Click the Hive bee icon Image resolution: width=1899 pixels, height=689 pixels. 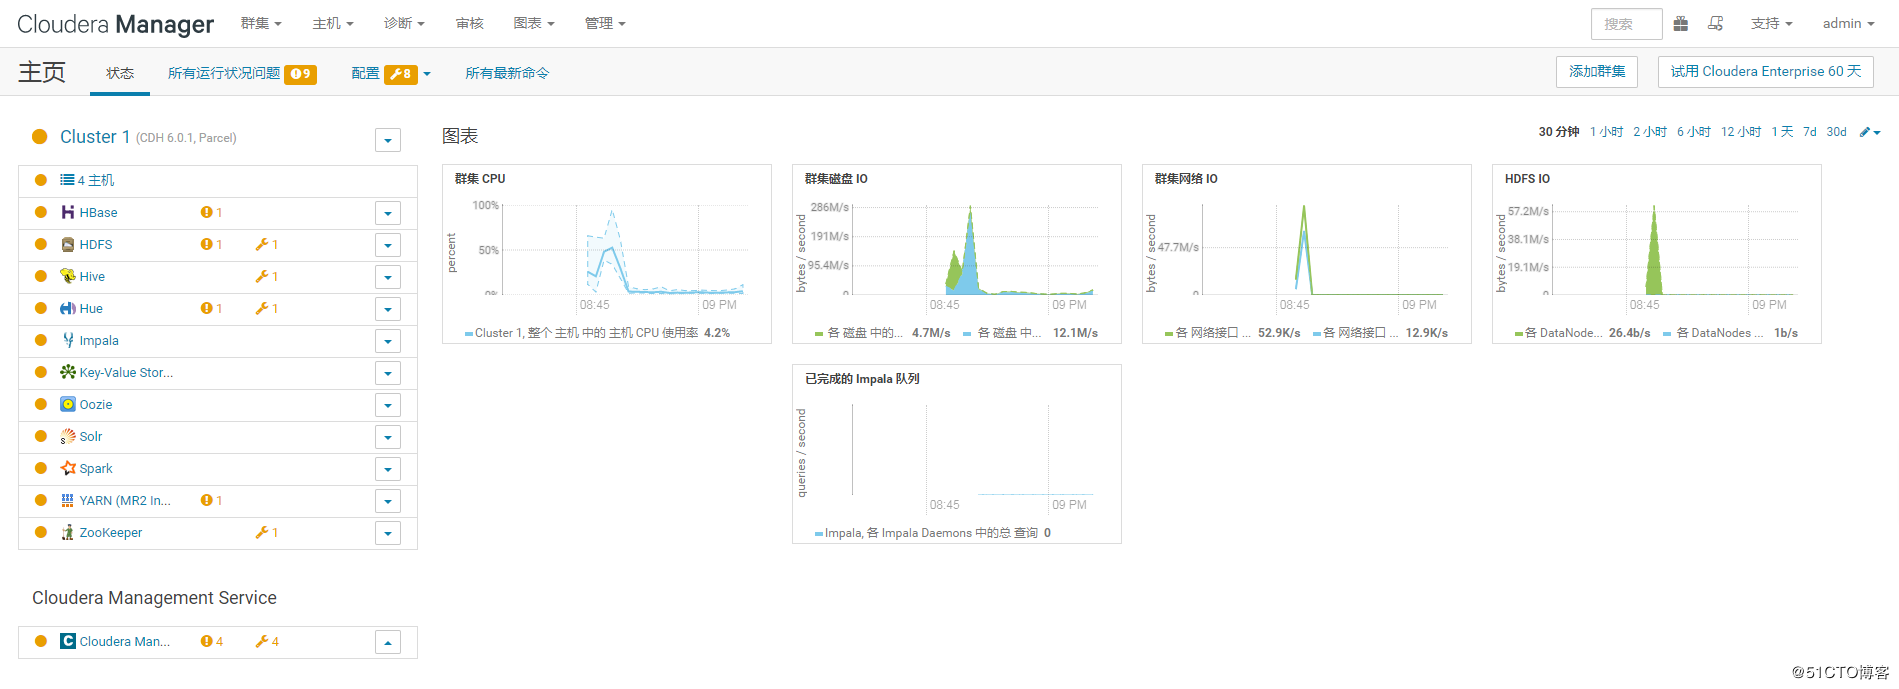click(68, 276)
